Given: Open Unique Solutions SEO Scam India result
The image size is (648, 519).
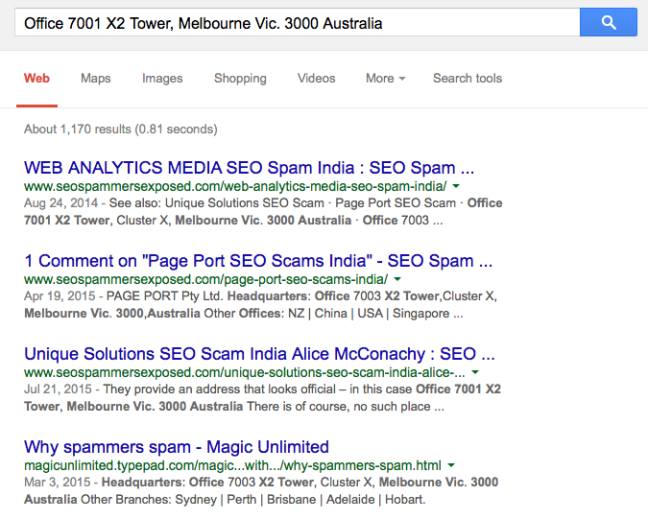Looking at the screenshot, I should point(250,354).
